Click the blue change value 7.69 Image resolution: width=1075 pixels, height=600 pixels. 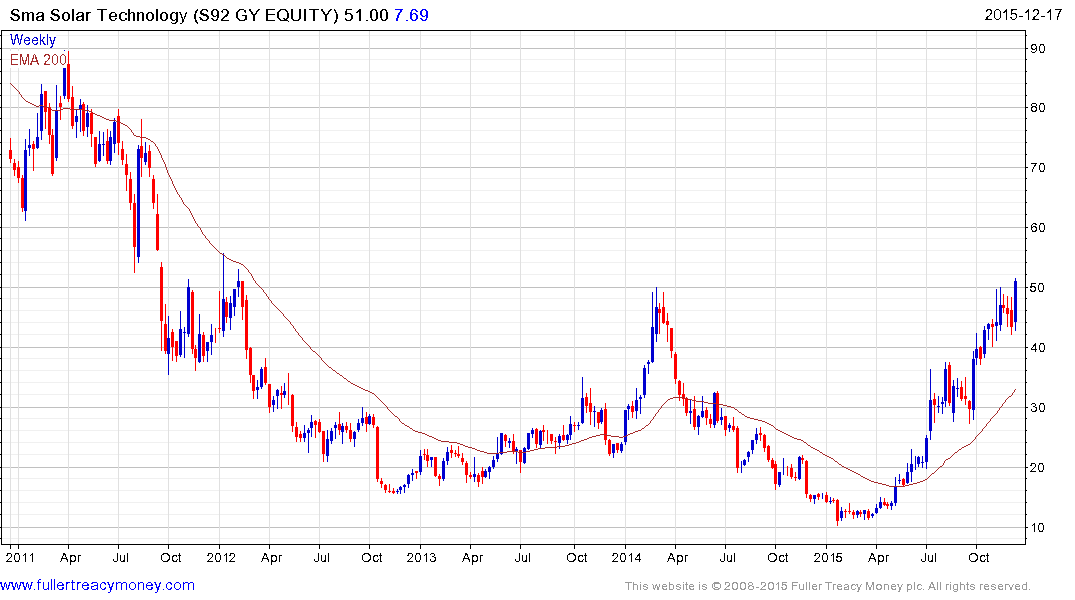(x=411, y=15)
